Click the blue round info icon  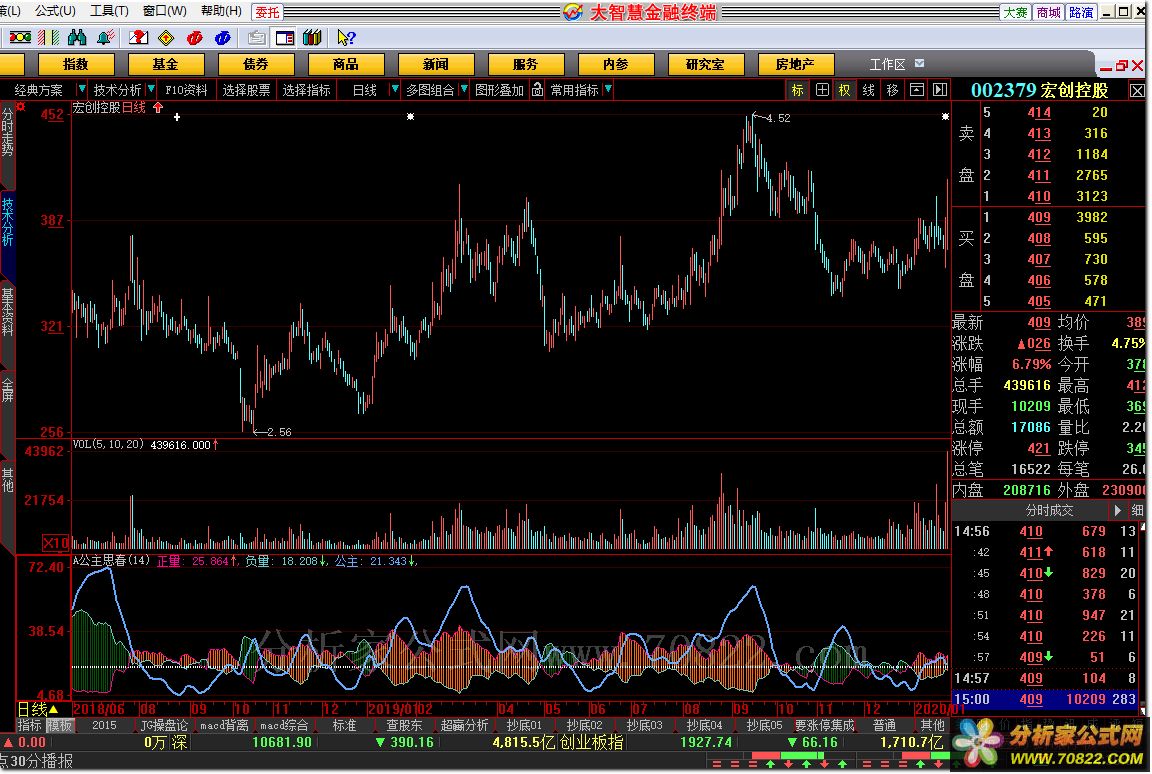pyautogui.click(x=223, y=37)
